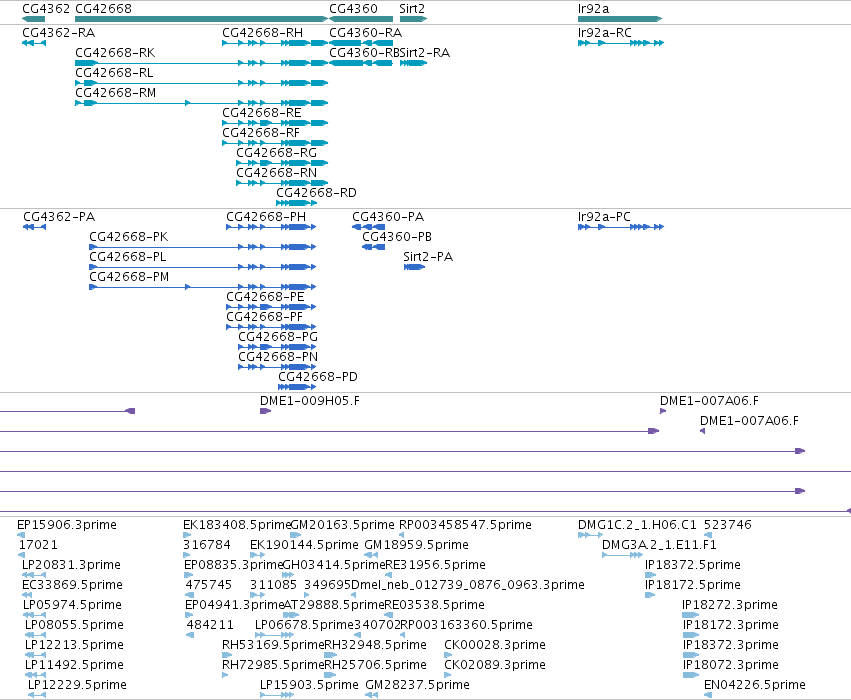Select EST GM20163.5prime
Image resolution: width=851 pixels, height=700 pixels.
(342, 525)
